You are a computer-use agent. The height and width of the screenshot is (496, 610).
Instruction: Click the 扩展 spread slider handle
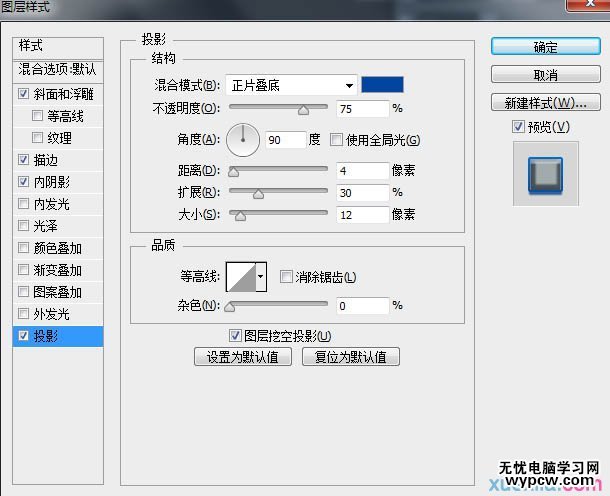click(258, 194)
